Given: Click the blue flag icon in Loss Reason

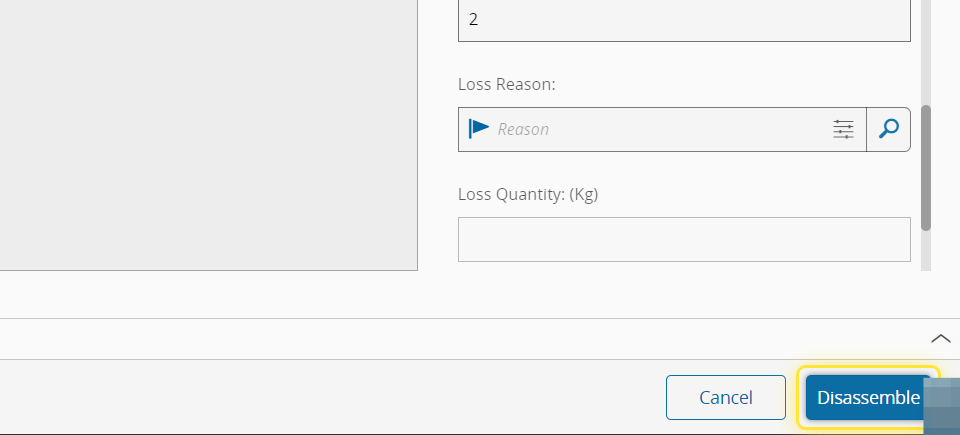Looking at the screenshot, I should click(x=479, y=129).
